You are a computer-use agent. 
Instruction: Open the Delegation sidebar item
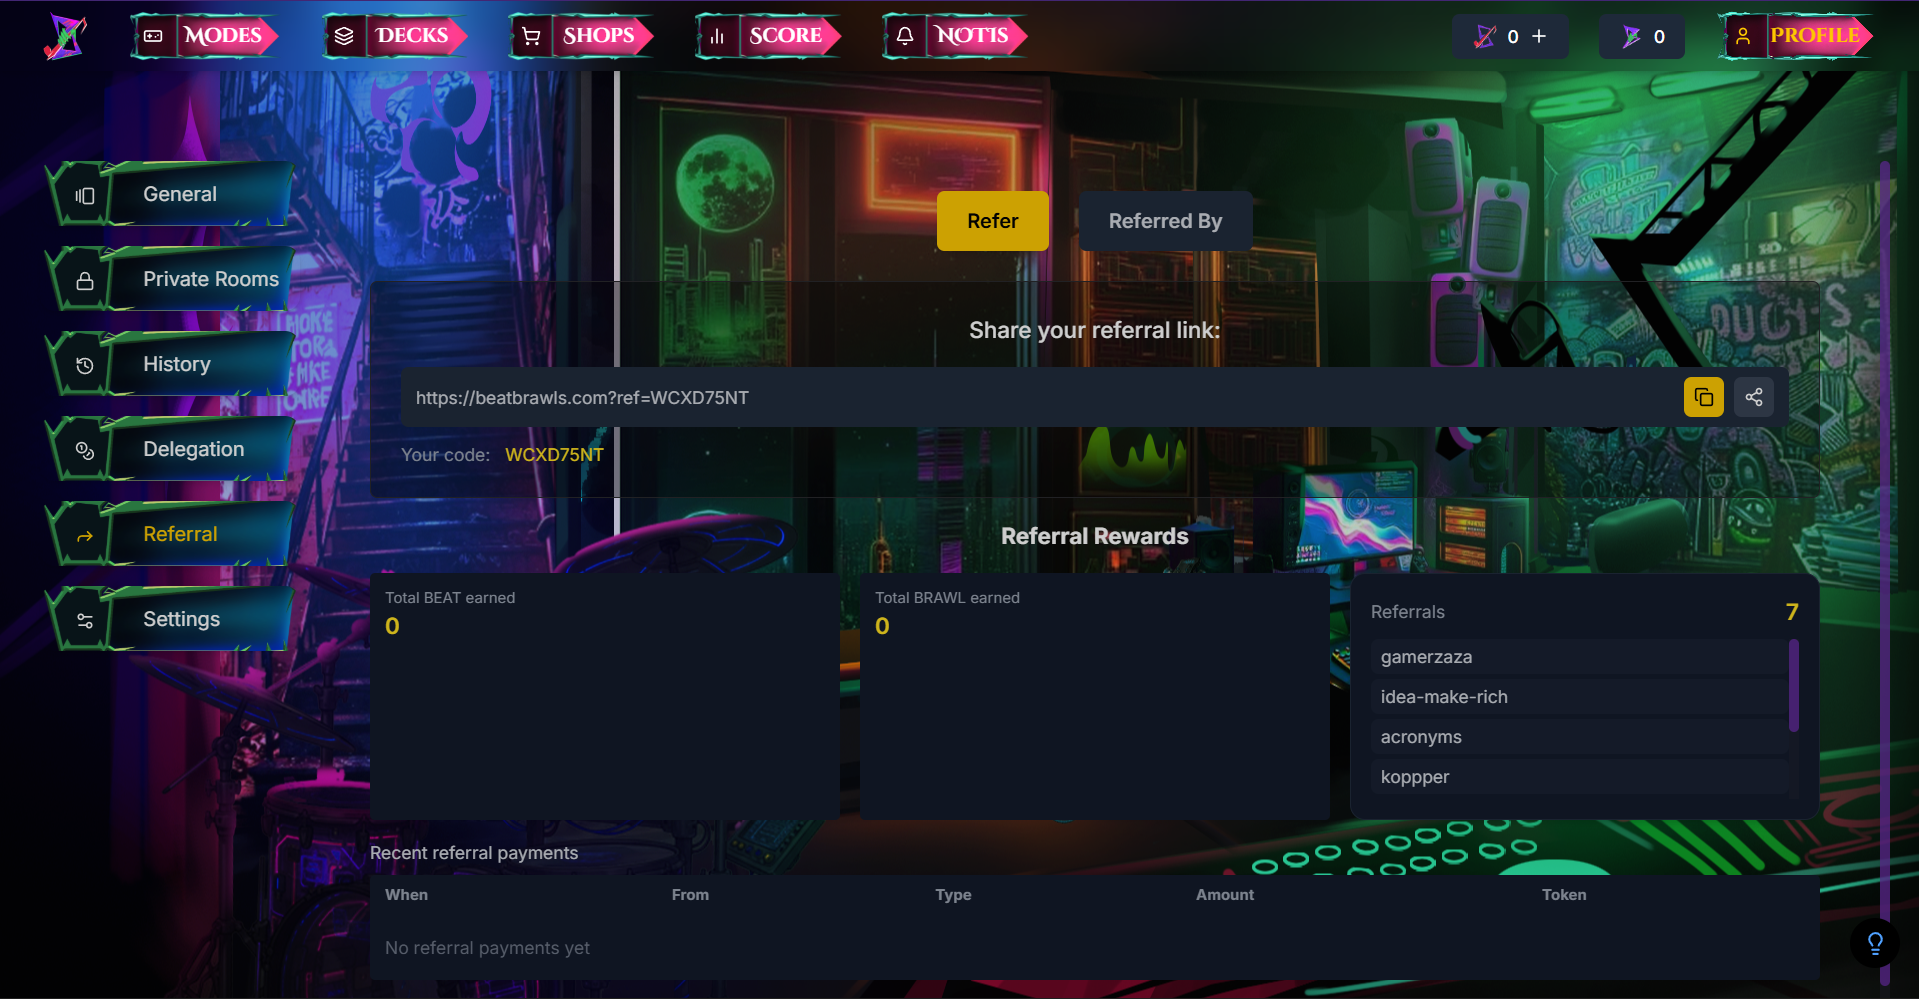pos(193,448)
